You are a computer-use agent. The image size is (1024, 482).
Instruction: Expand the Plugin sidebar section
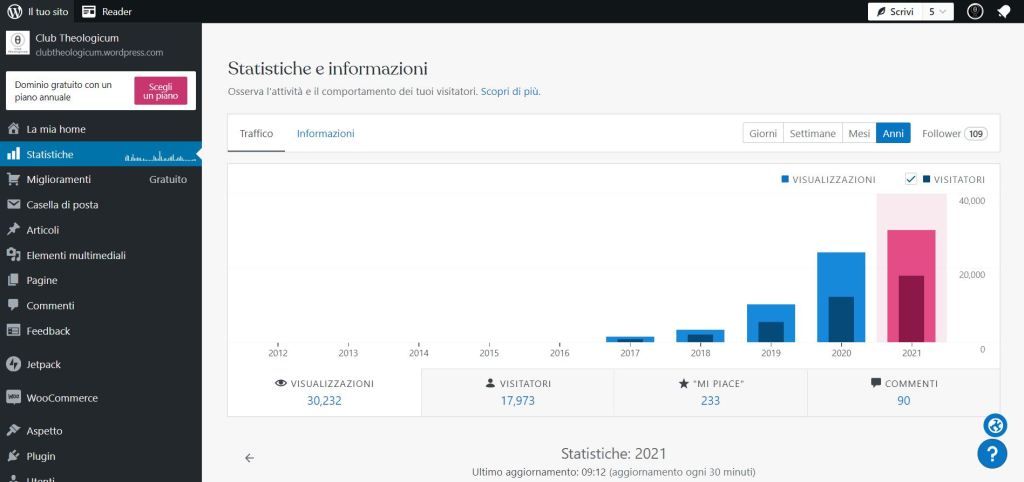41,456
